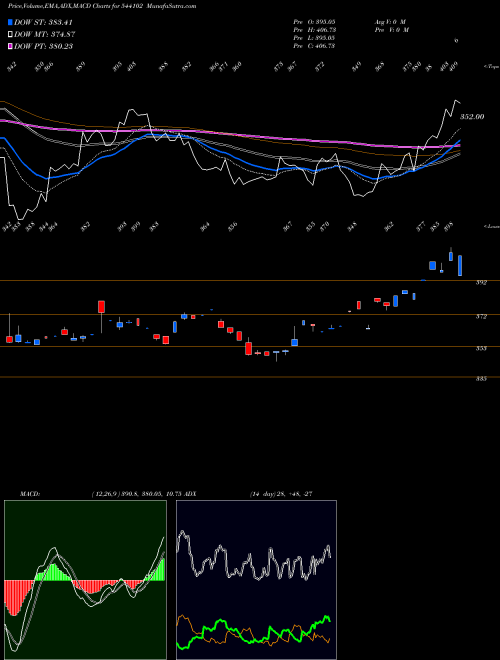Click the ADX '(14 day) 28, +48, -27' text
500x660 pixels.
point(281,494)
